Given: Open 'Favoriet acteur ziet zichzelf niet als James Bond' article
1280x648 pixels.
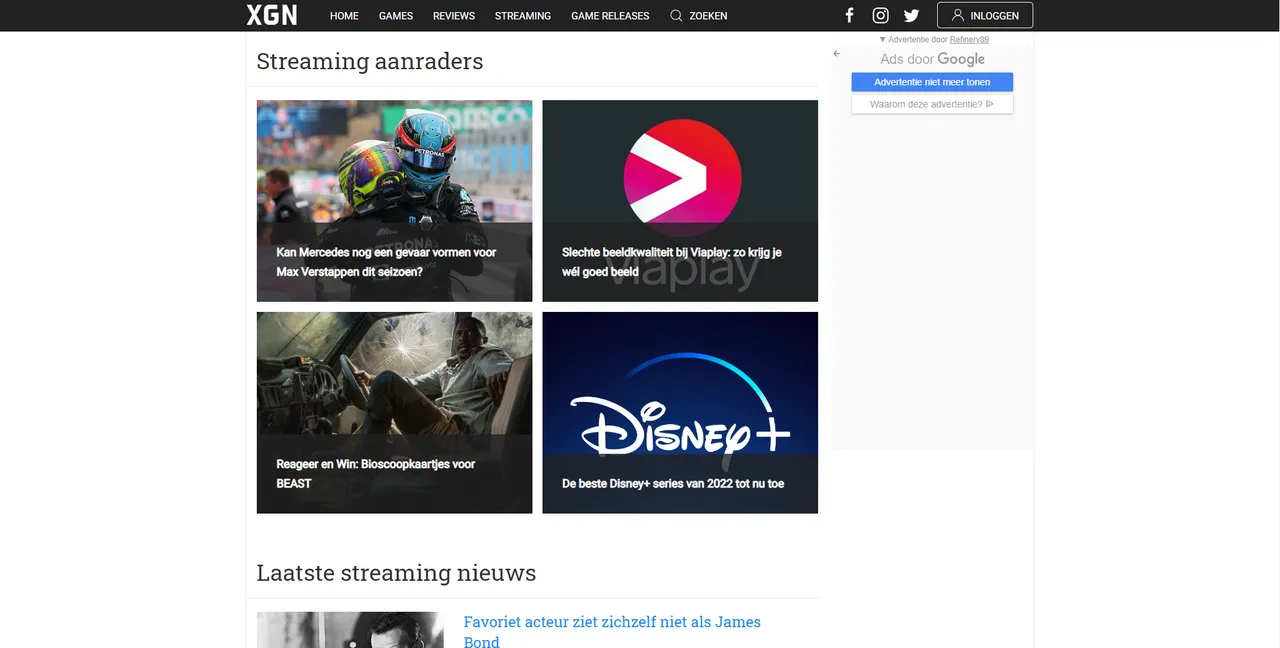Looking at the screenshot, I should pyautogui.click(x=612, y=631).
